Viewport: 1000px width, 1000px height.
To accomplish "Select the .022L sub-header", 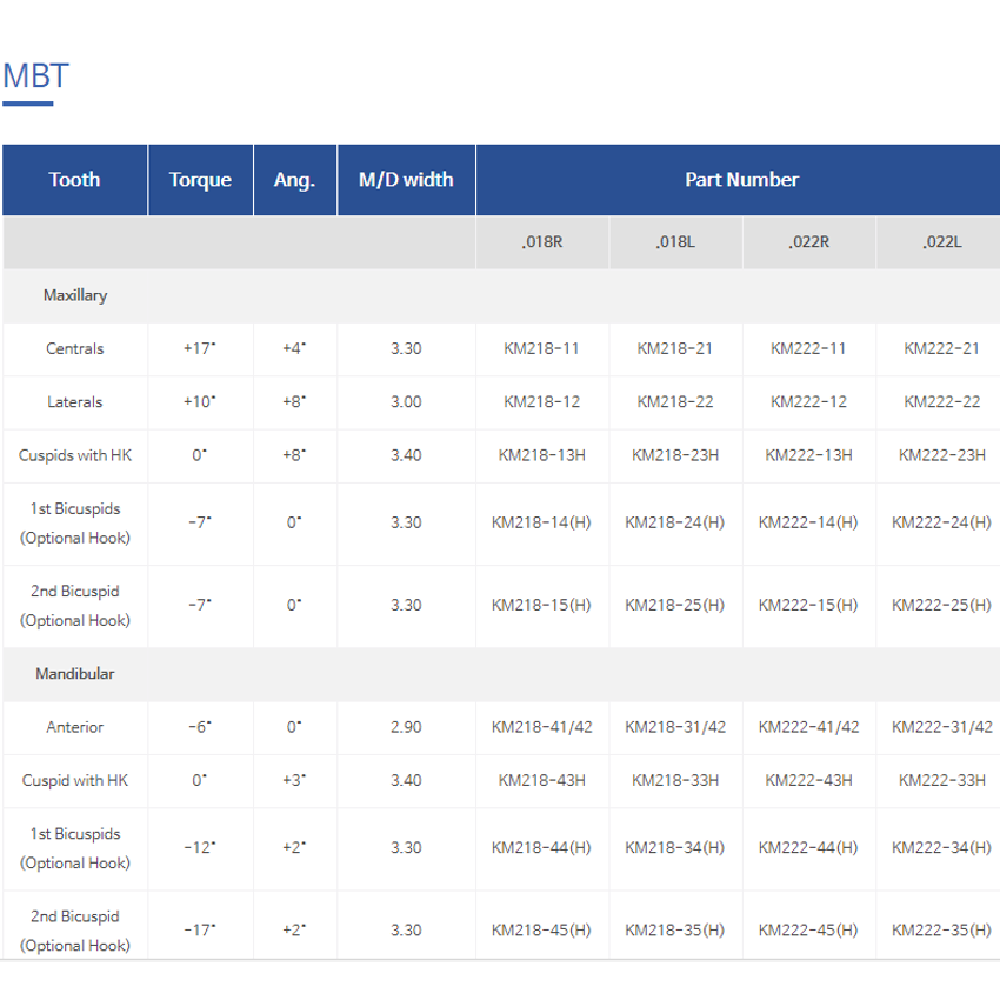I will click(942, 243).
